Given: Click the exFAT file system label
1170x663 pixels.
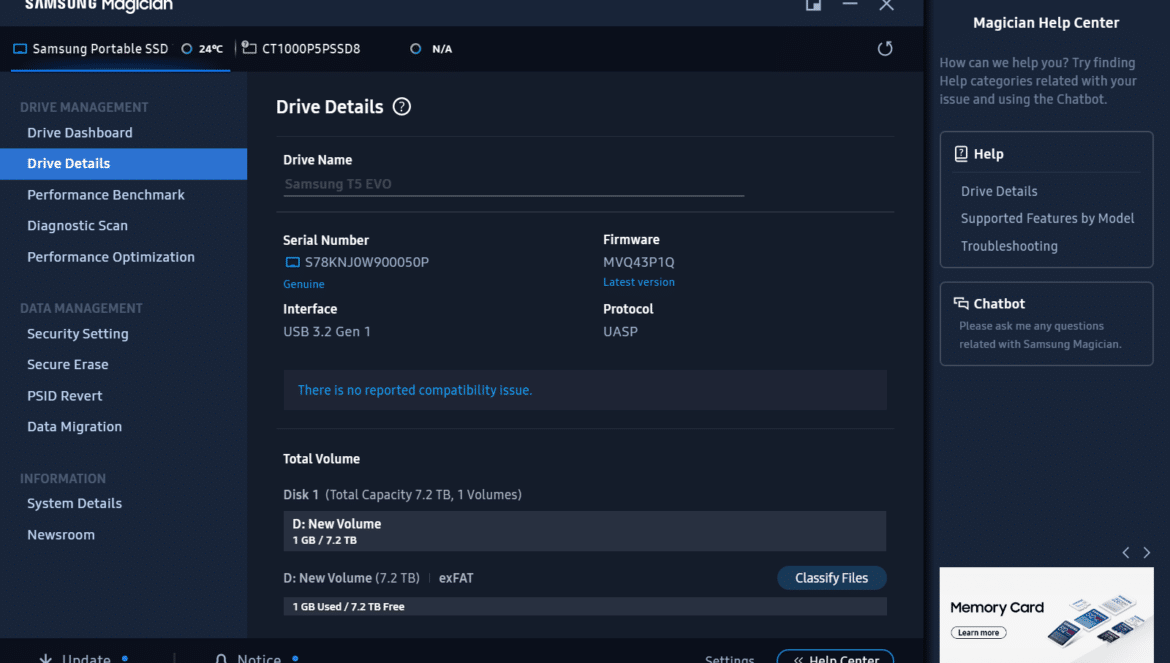Looking at the screenshot, I should coord(456,578).
